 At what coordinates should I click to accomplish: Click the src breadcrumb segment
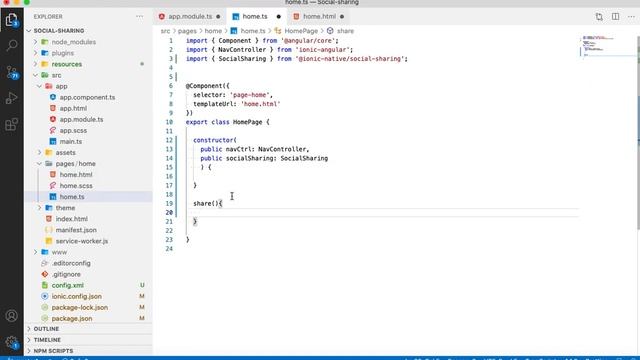tap(165, 31)
